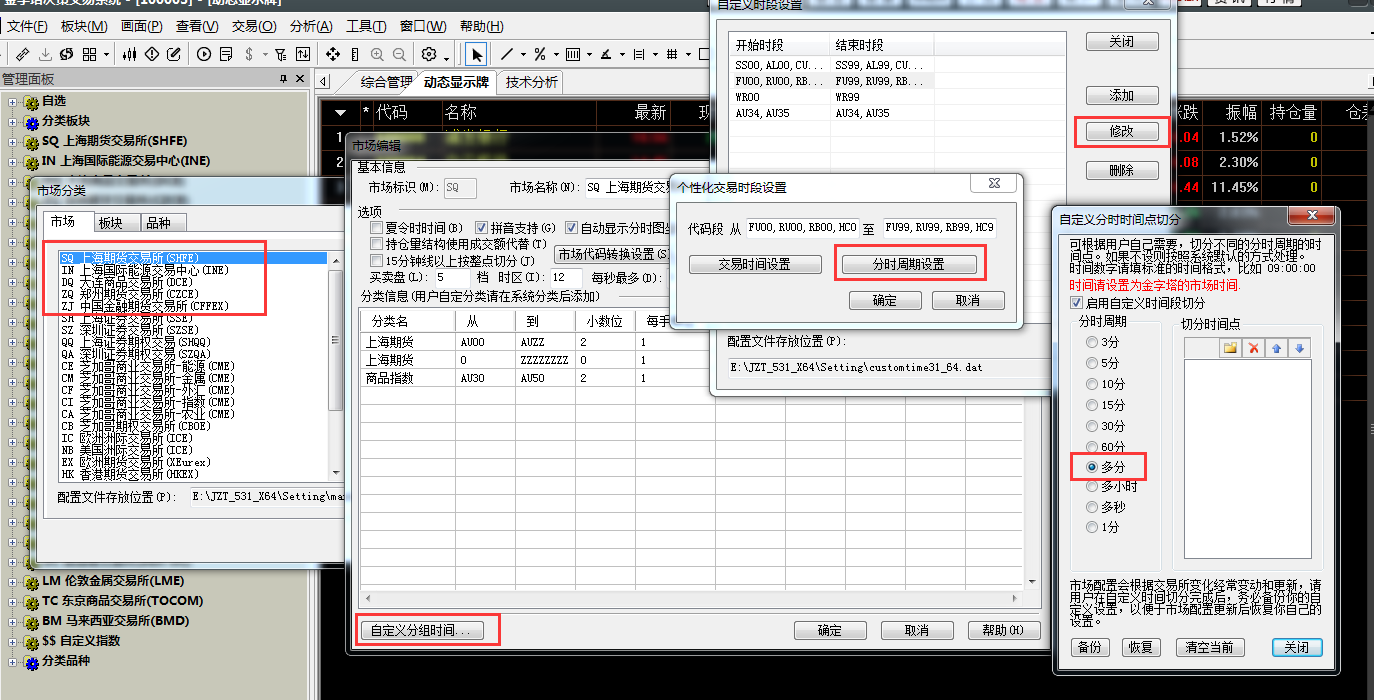Click the up-down sort arrows icon
Screen dimensions: 1374x700
(x=303, y=54)
